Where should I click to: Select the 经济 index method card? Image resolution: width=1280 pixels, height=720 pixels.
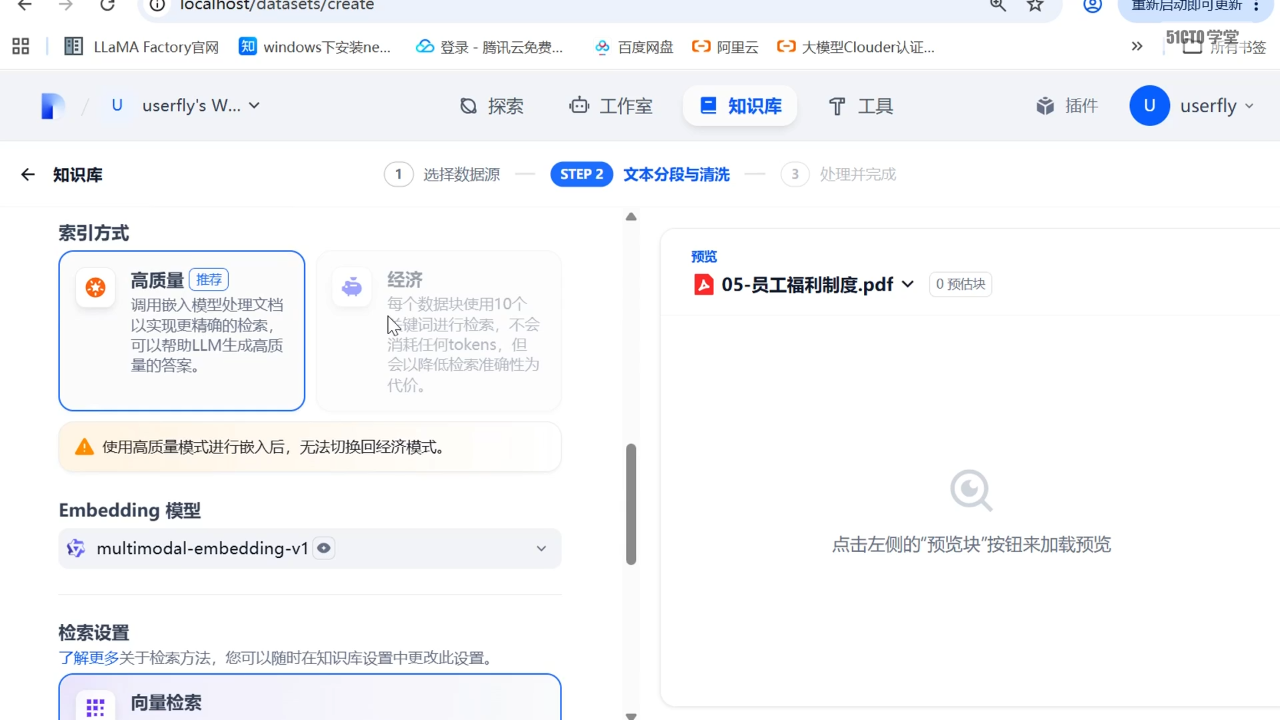[439, 331]
